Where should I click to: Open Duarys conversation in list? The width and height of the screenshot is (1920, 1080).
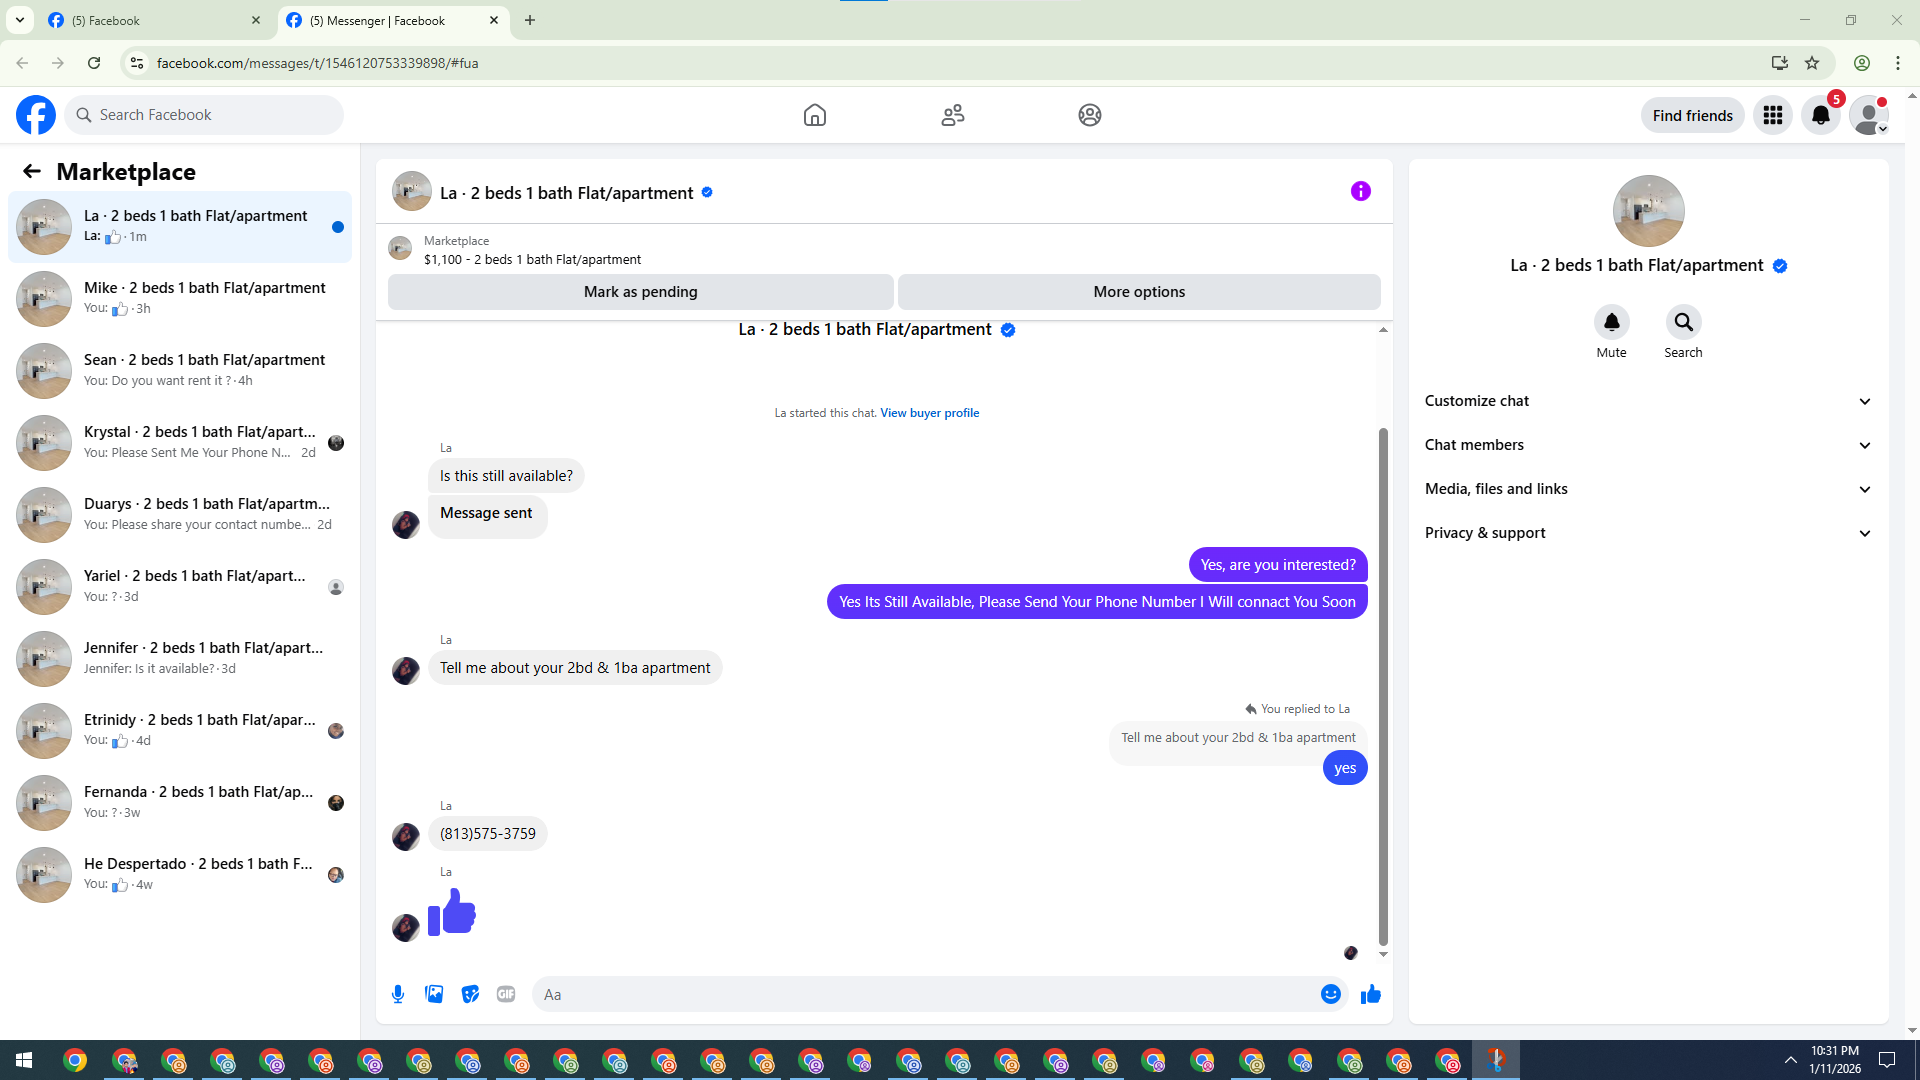point(180,515)
